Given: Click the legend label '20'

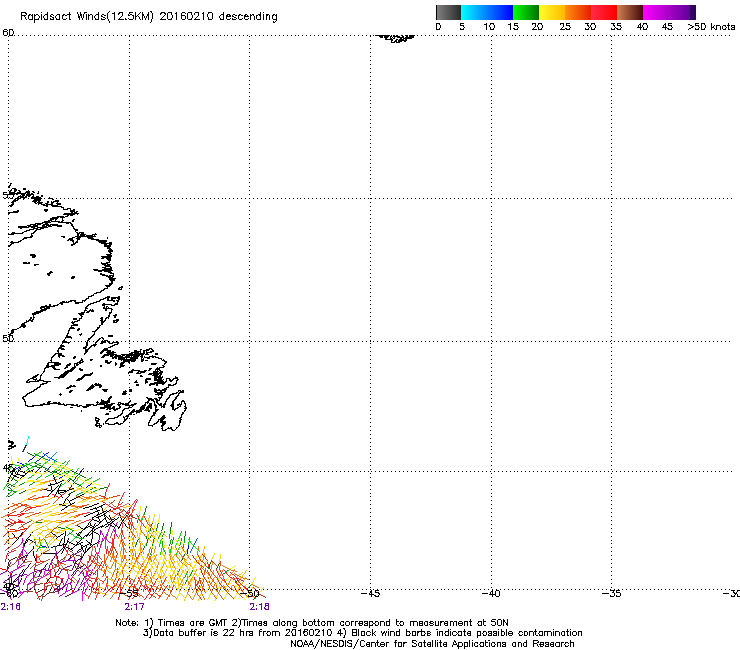Looking at the screenshot, I should (537, 27).
